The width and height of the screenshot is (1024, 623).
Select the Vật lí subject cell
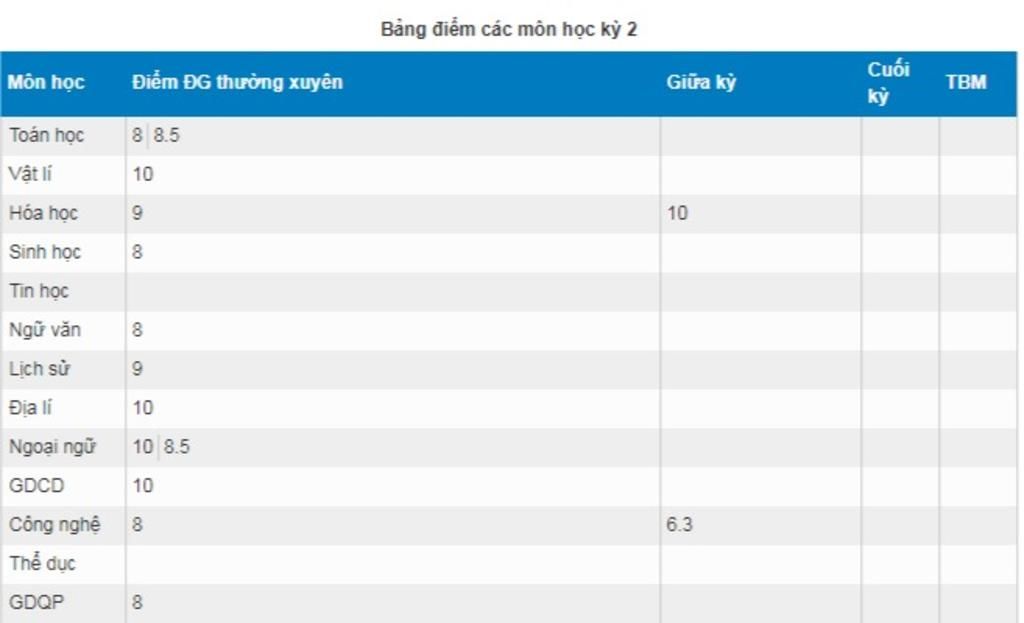31,174
